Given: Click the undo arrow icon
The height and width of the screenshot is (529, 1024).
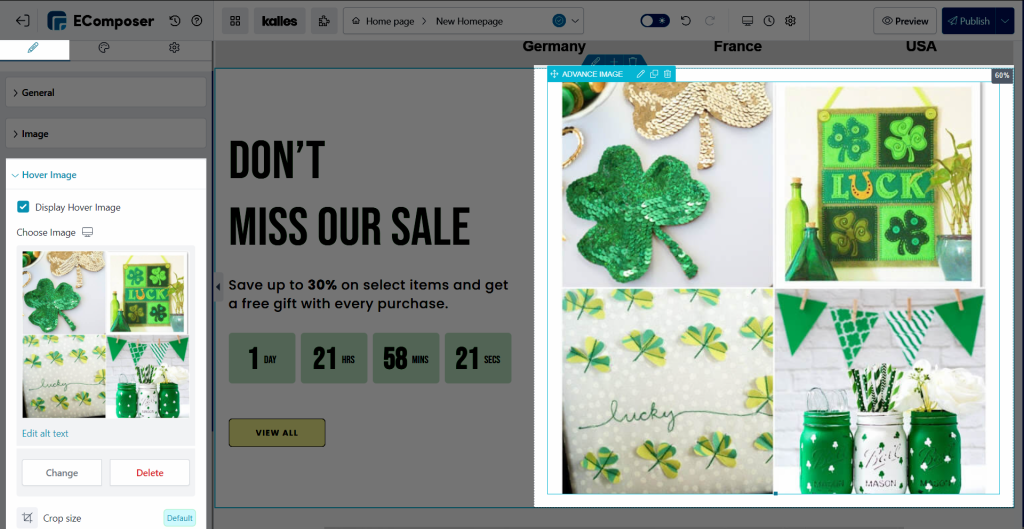Looking at the screenshot, I should [686, 21].
